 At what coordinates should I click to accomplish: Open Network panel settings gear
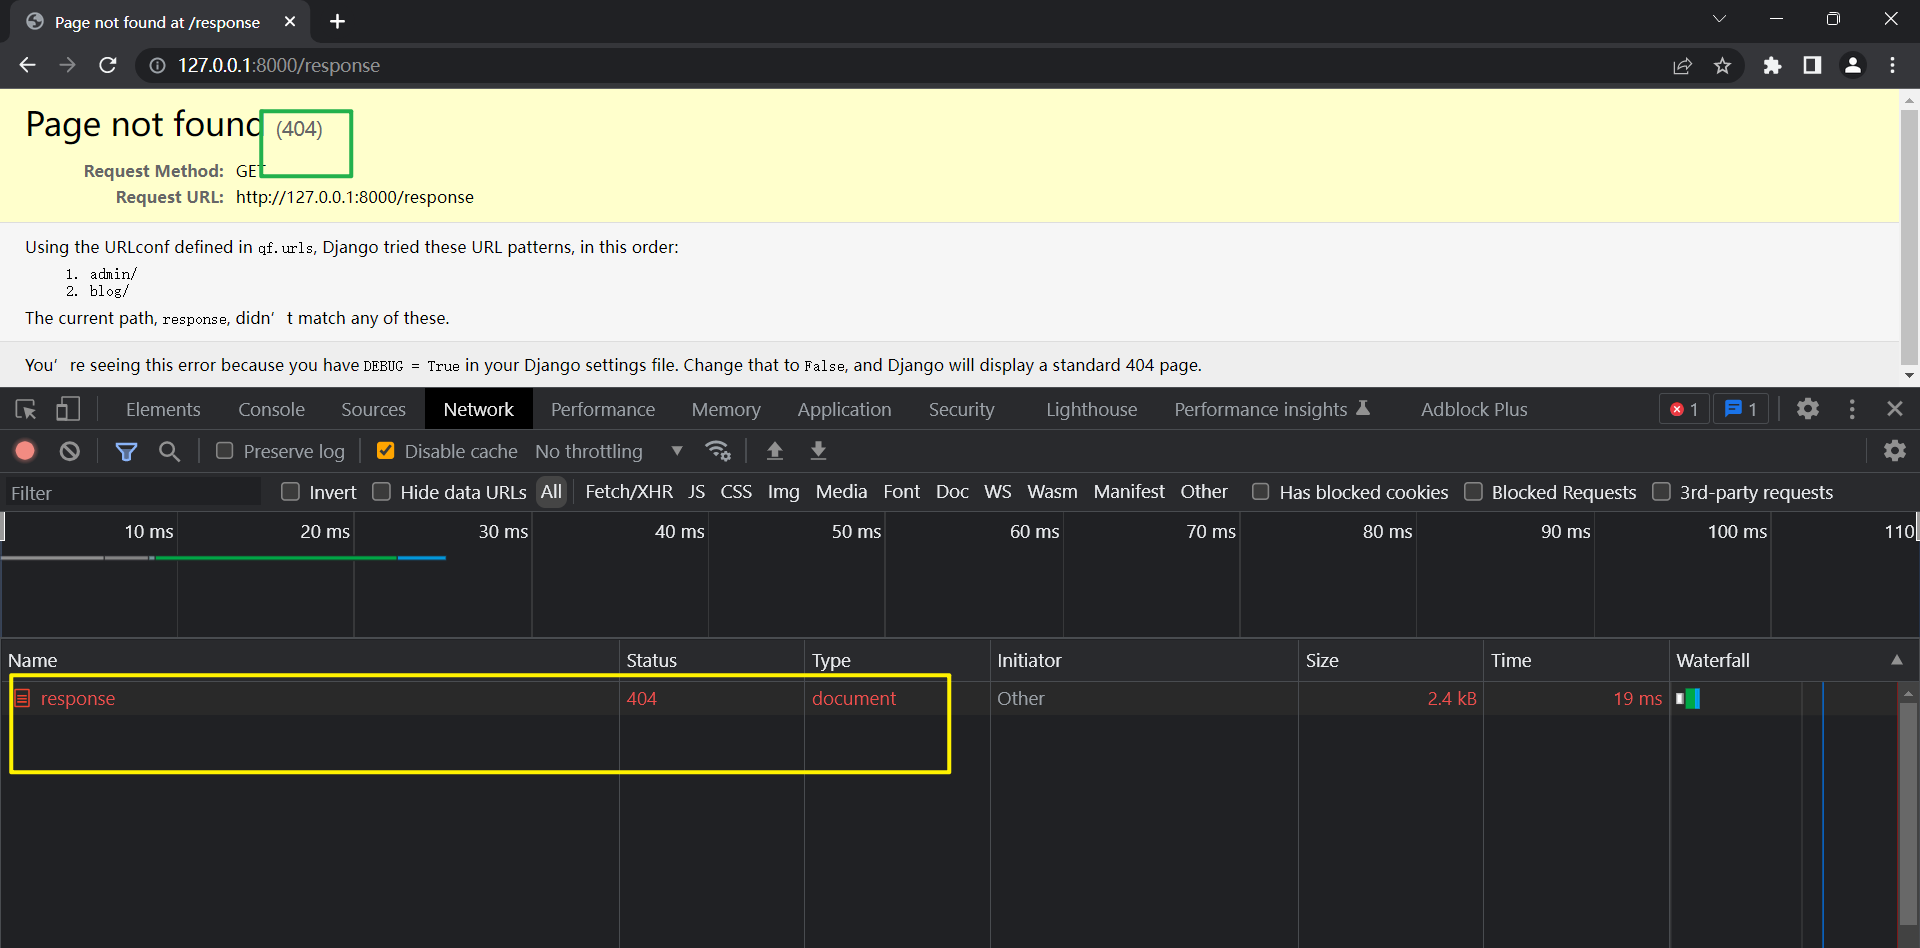[1895, 451]
